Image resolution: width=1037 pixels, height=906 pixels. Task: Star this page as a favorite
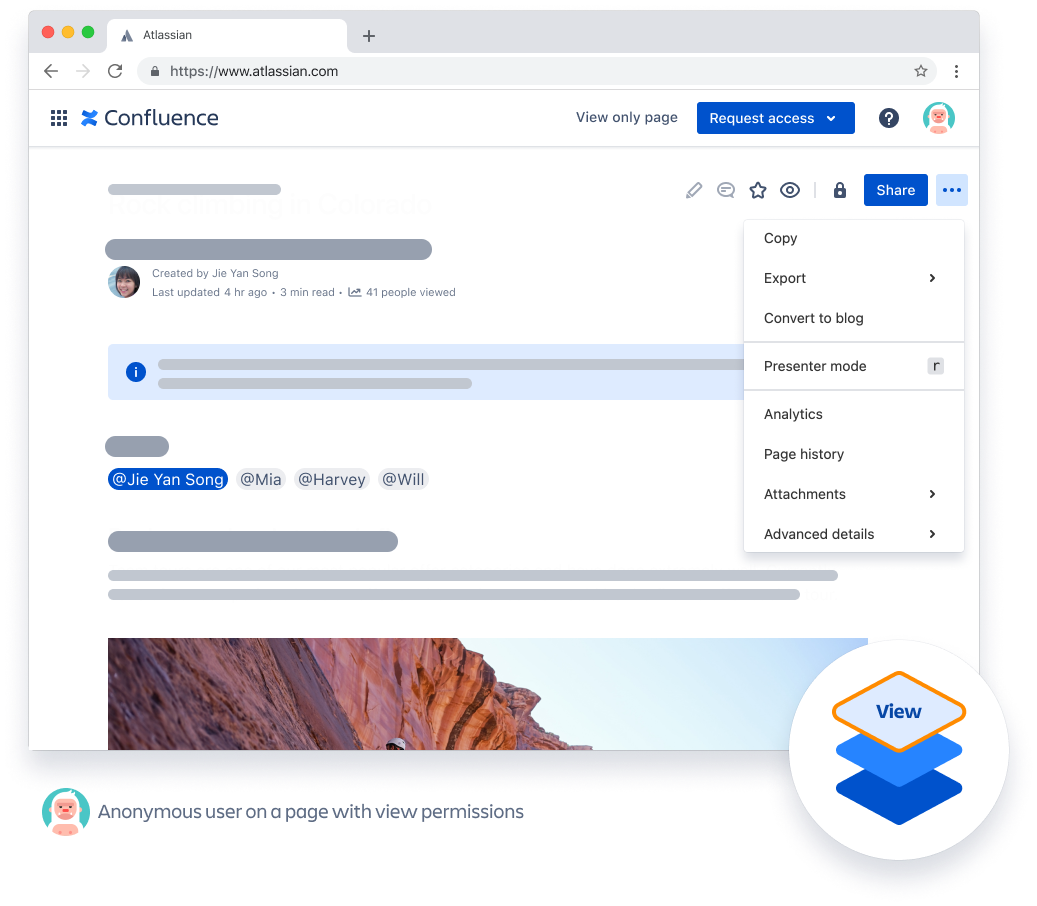(758, 190)
